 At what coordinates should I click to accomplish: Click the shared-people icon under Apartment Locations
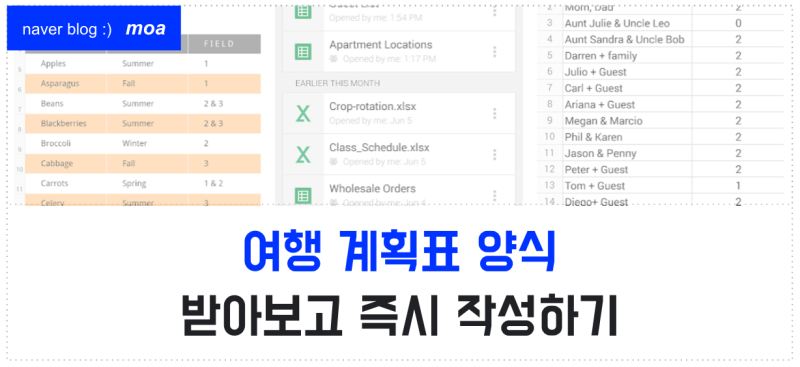pyautogui.click(x=334, y=59)
